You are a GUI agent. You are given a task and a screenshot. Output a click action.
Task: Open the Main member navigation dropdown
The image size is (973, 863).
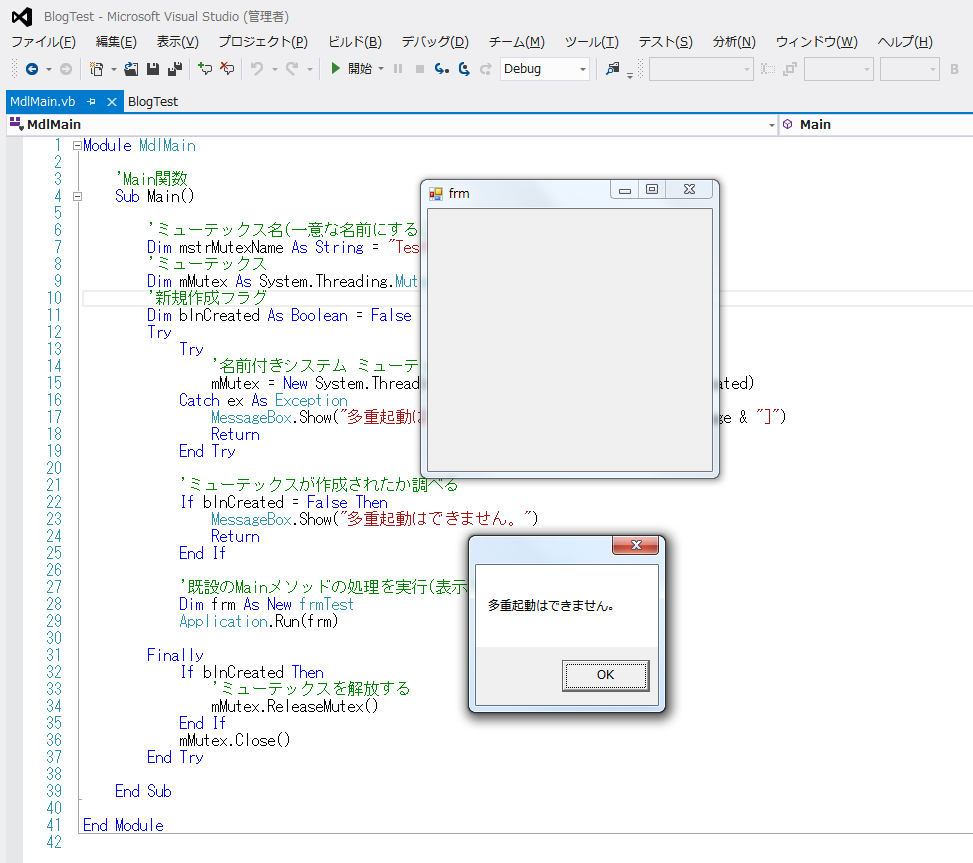pos(877,124)
